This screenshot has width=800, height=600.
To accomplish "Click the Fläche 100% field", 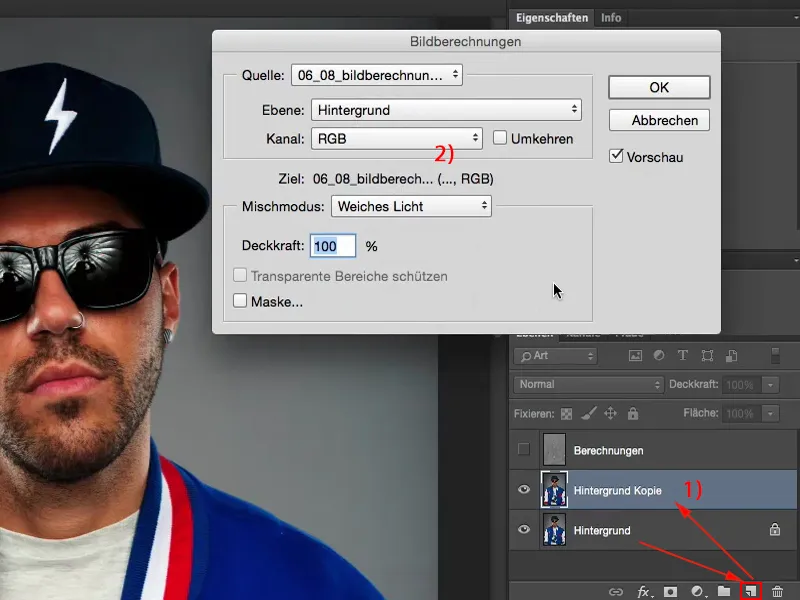I will [740, 413].
